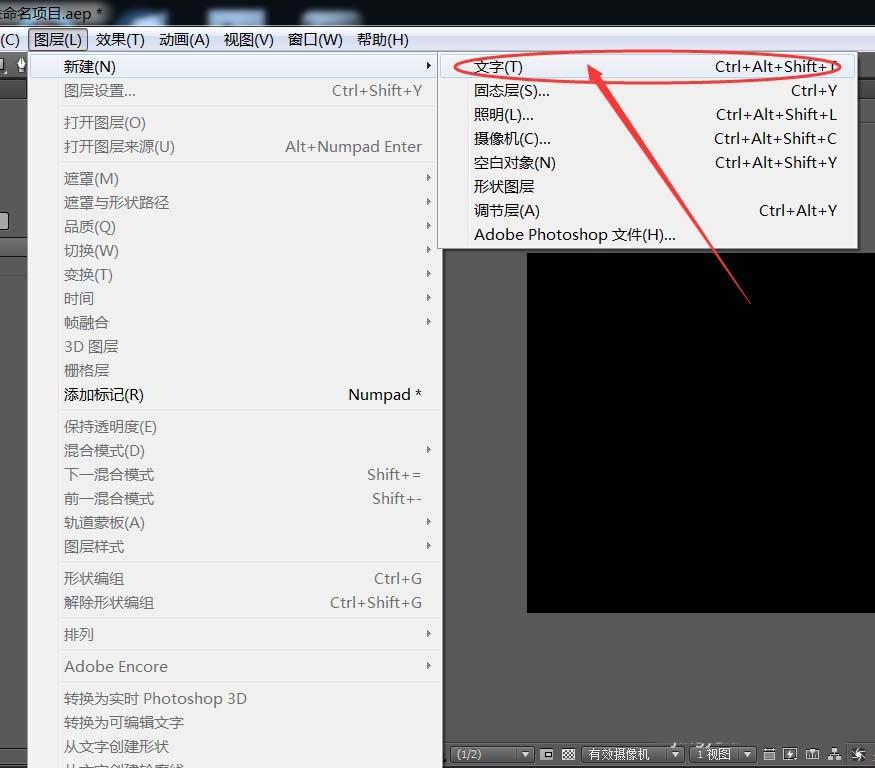Image resolution: width=875 pixels, height=768 pixels.
Task: Open the 窗口(W) menu
Action: [x=316, y=40]
